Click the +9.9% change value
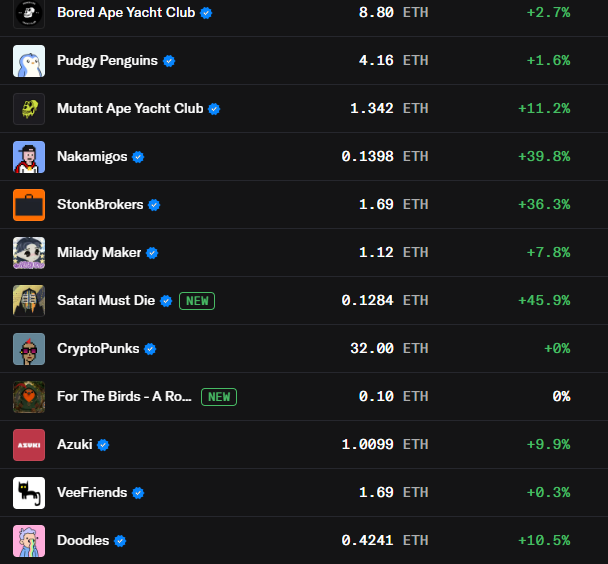The height and width of the screenshot is (564, 608). coord(548,445)
